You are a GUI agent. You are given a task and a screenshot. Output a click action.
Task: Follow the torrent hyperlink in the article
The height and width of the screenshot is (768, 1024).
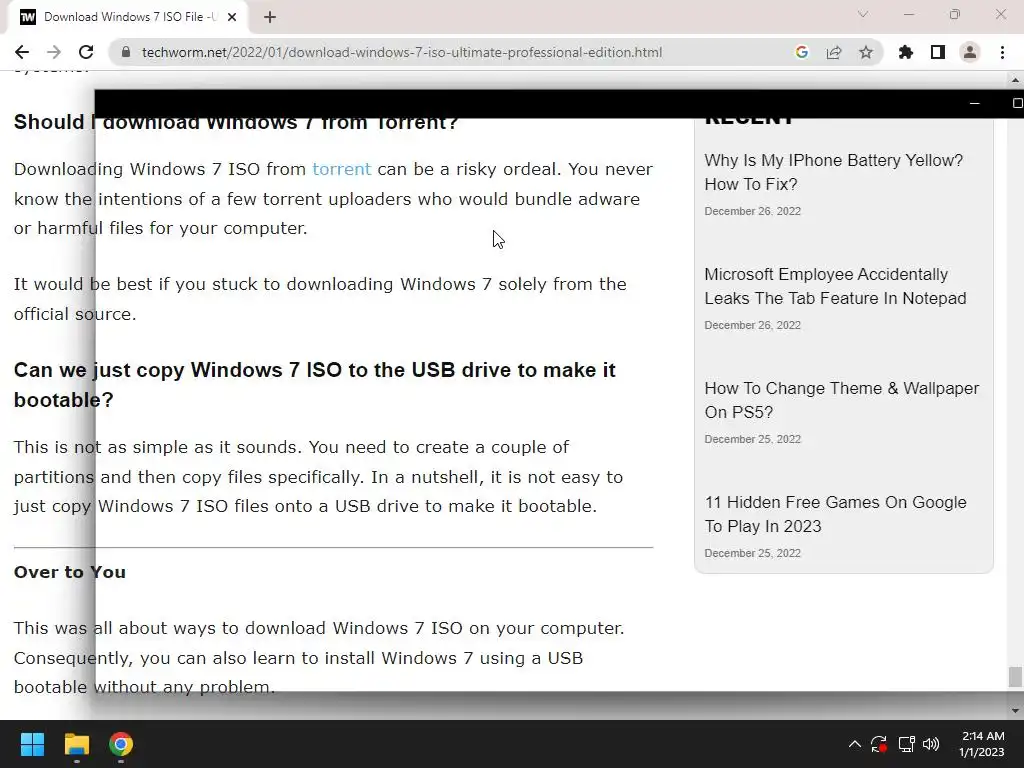tap(342, 169)
